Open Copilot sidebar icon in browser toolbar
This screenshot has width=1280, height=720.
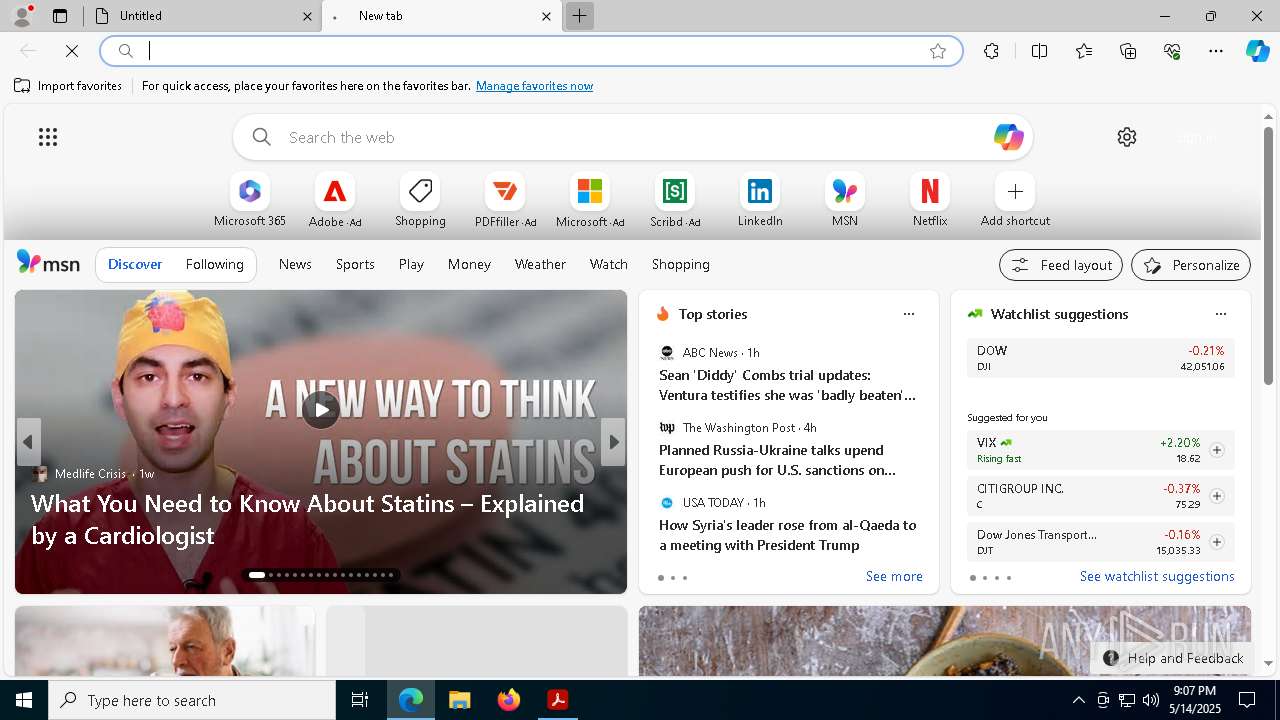pyautogui.click(x=1257, y=51)
